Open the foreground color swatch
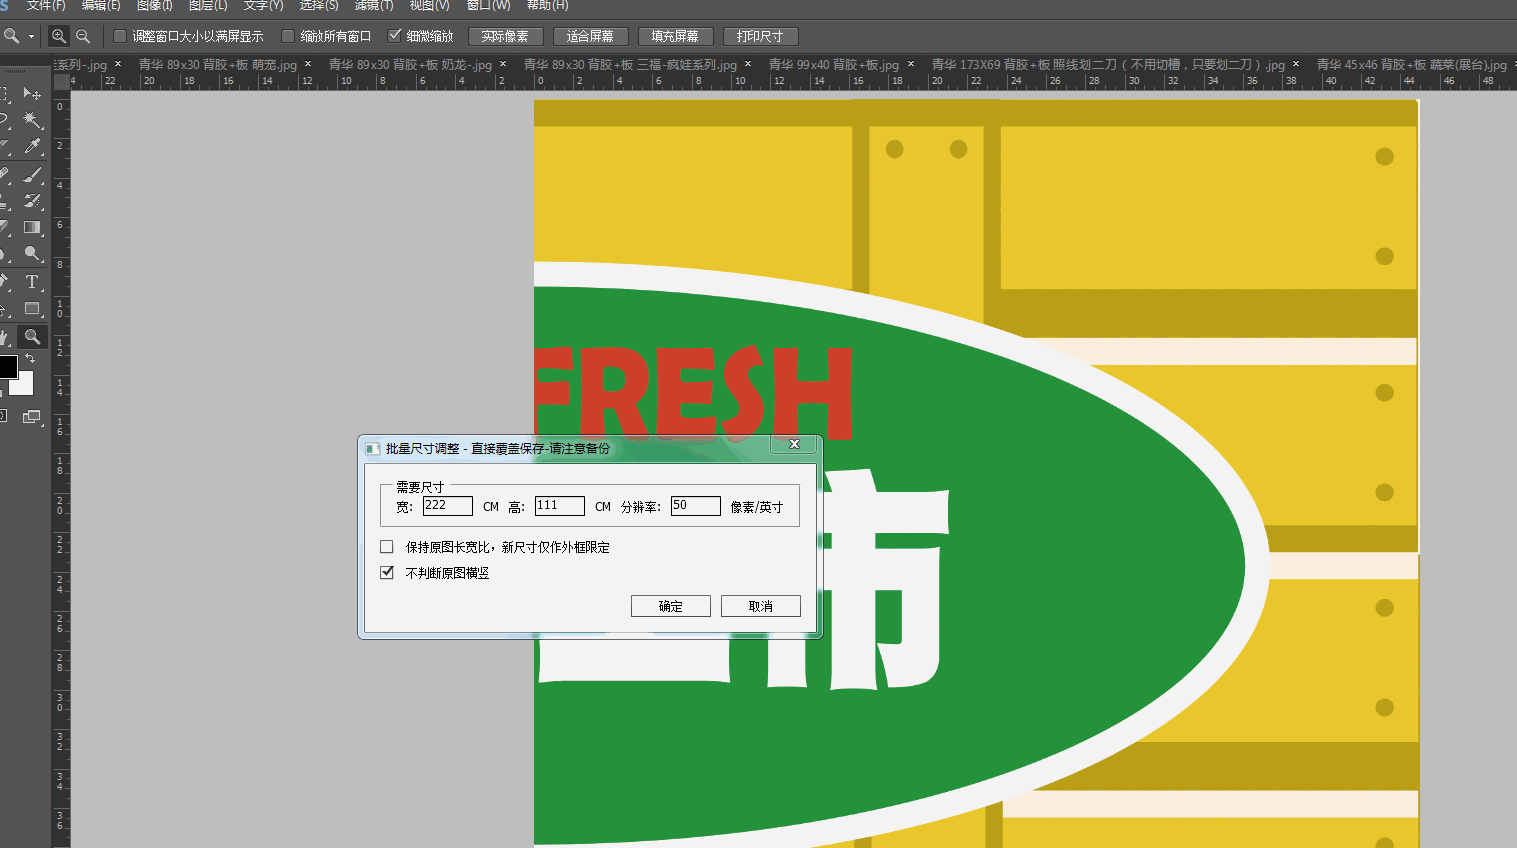This screenshot has height=848, width=1517. [7, 366]
